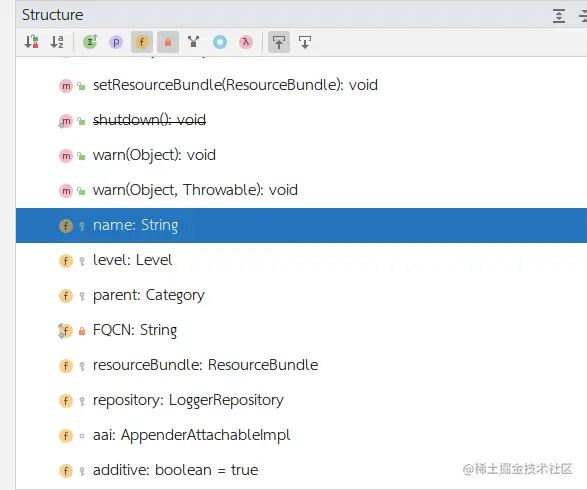Select FQCN: String static field
587x490 pixels.
301,330
